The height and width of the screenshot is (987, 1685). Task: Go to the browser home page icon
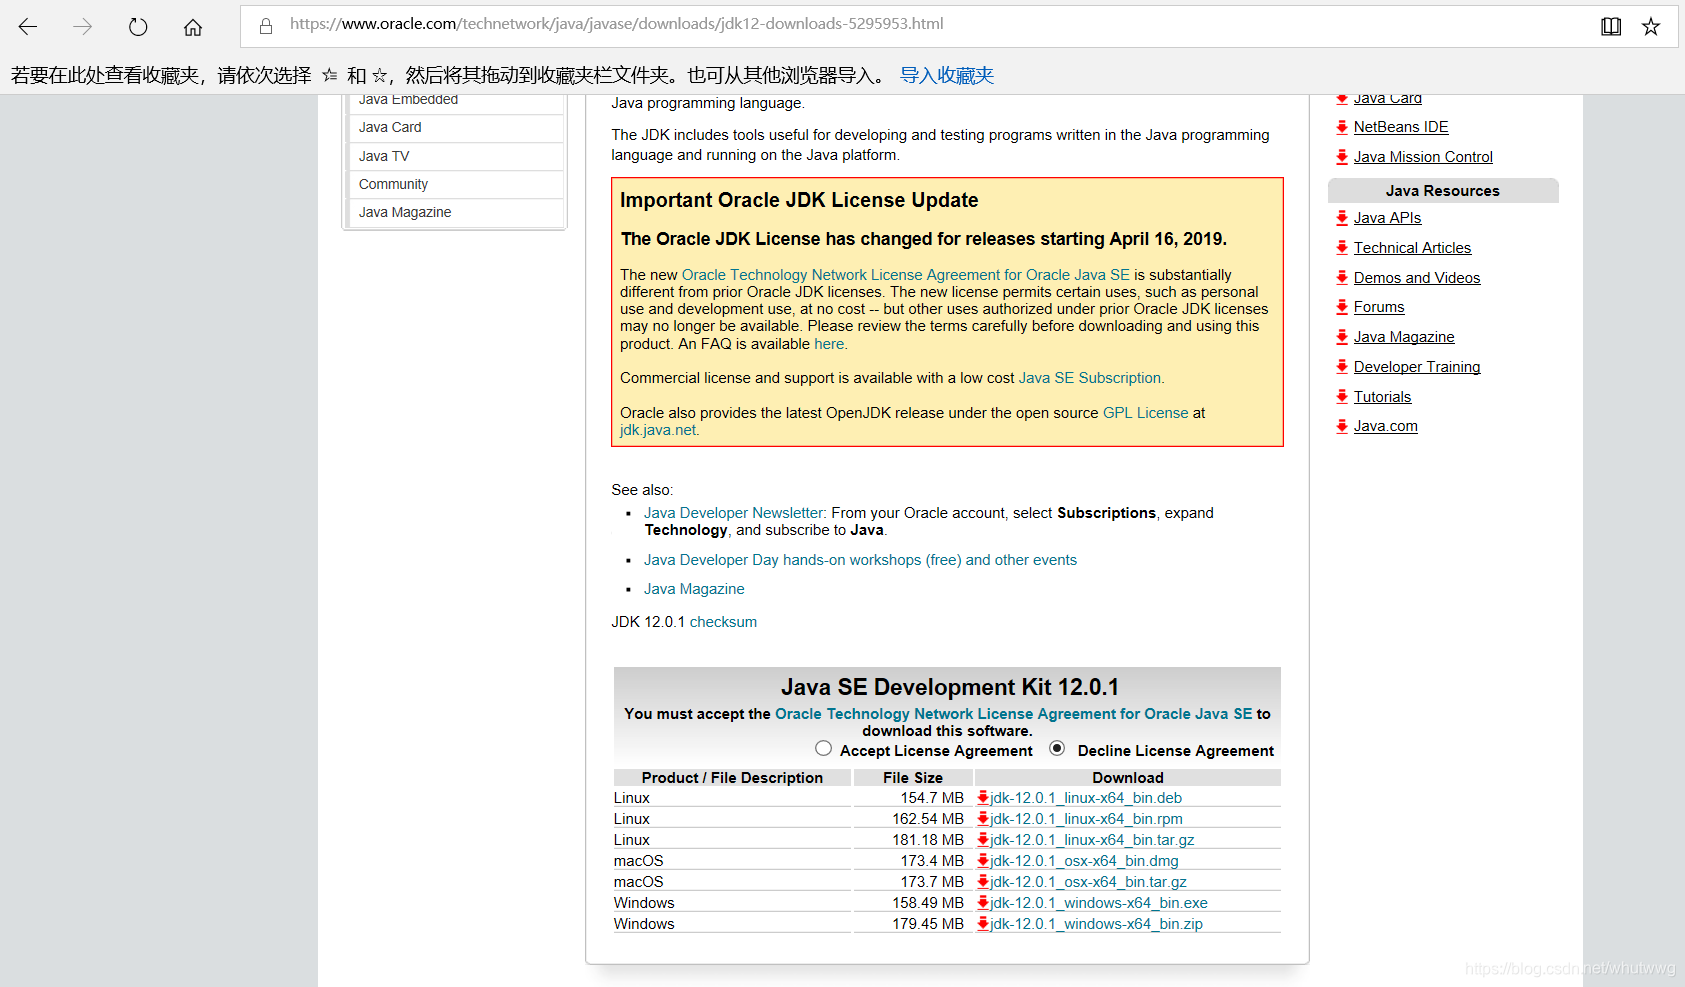193,27
